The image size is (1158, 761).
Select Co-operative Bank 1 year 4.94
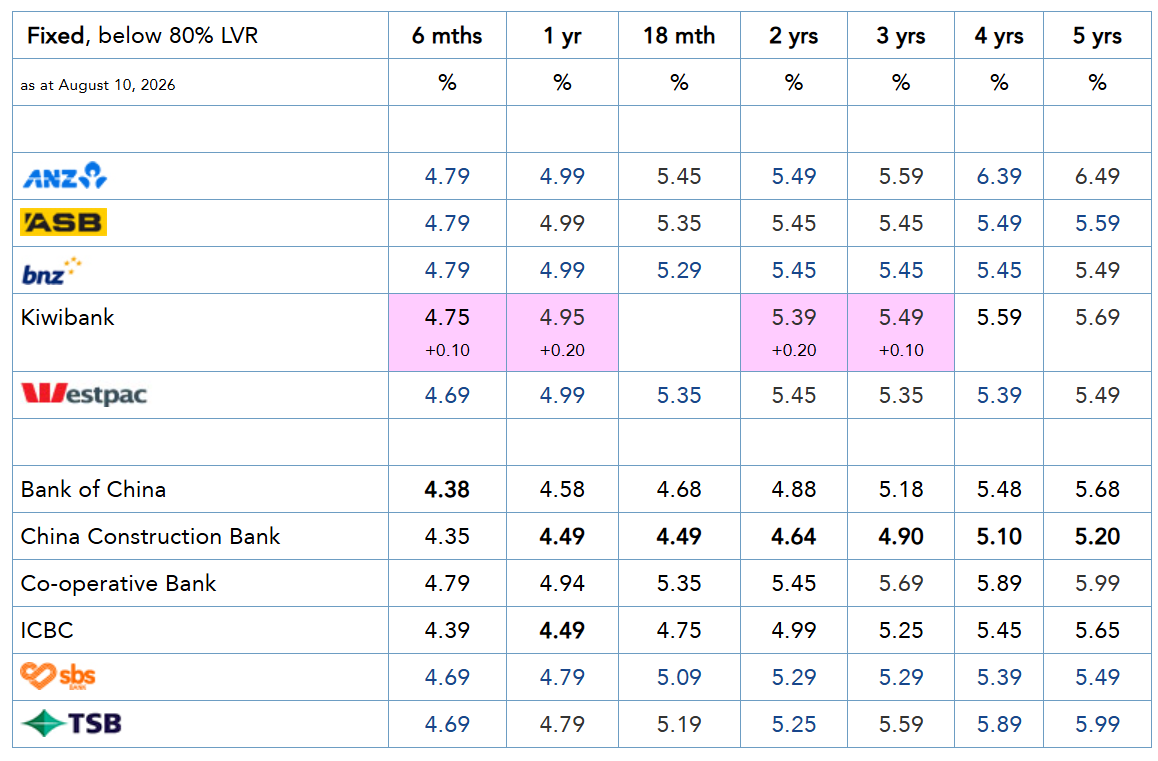[x=562, y=584]
